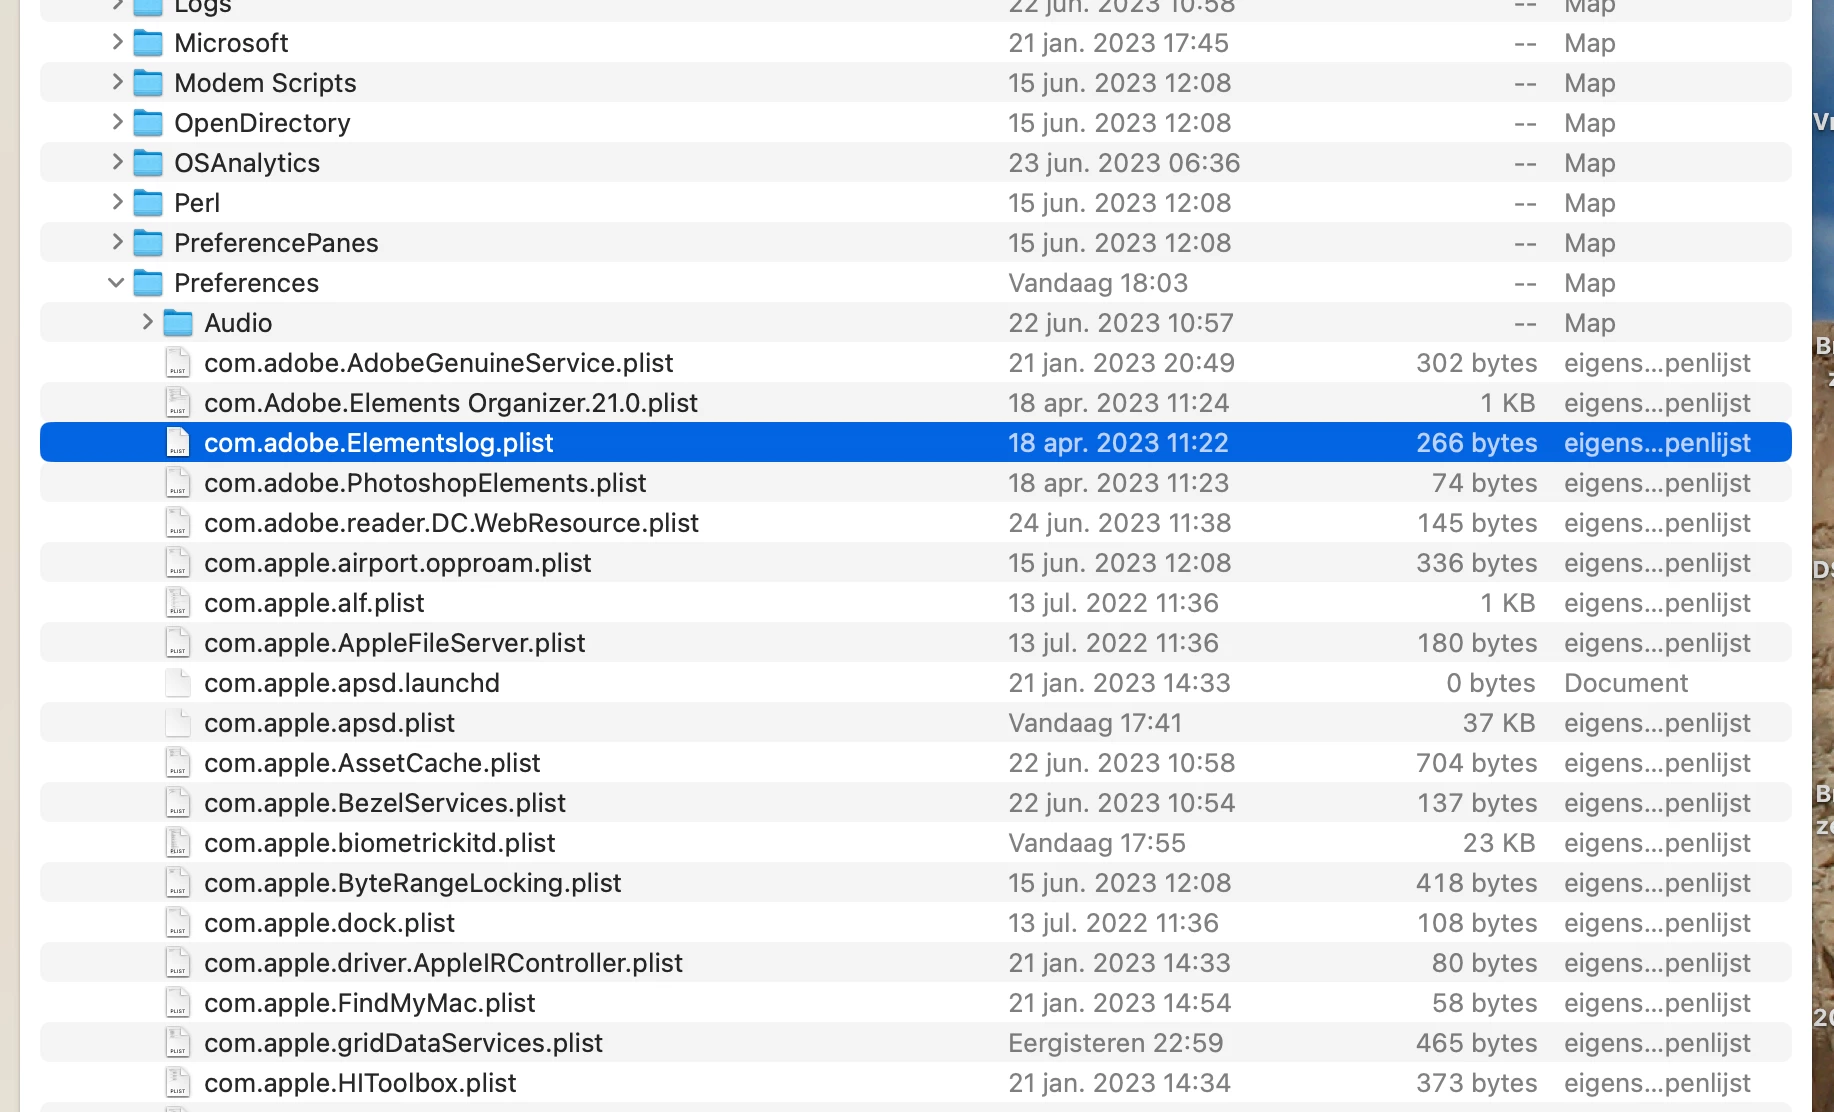Click the Eergisteren 22:59 modified date

(1115, 1043)
